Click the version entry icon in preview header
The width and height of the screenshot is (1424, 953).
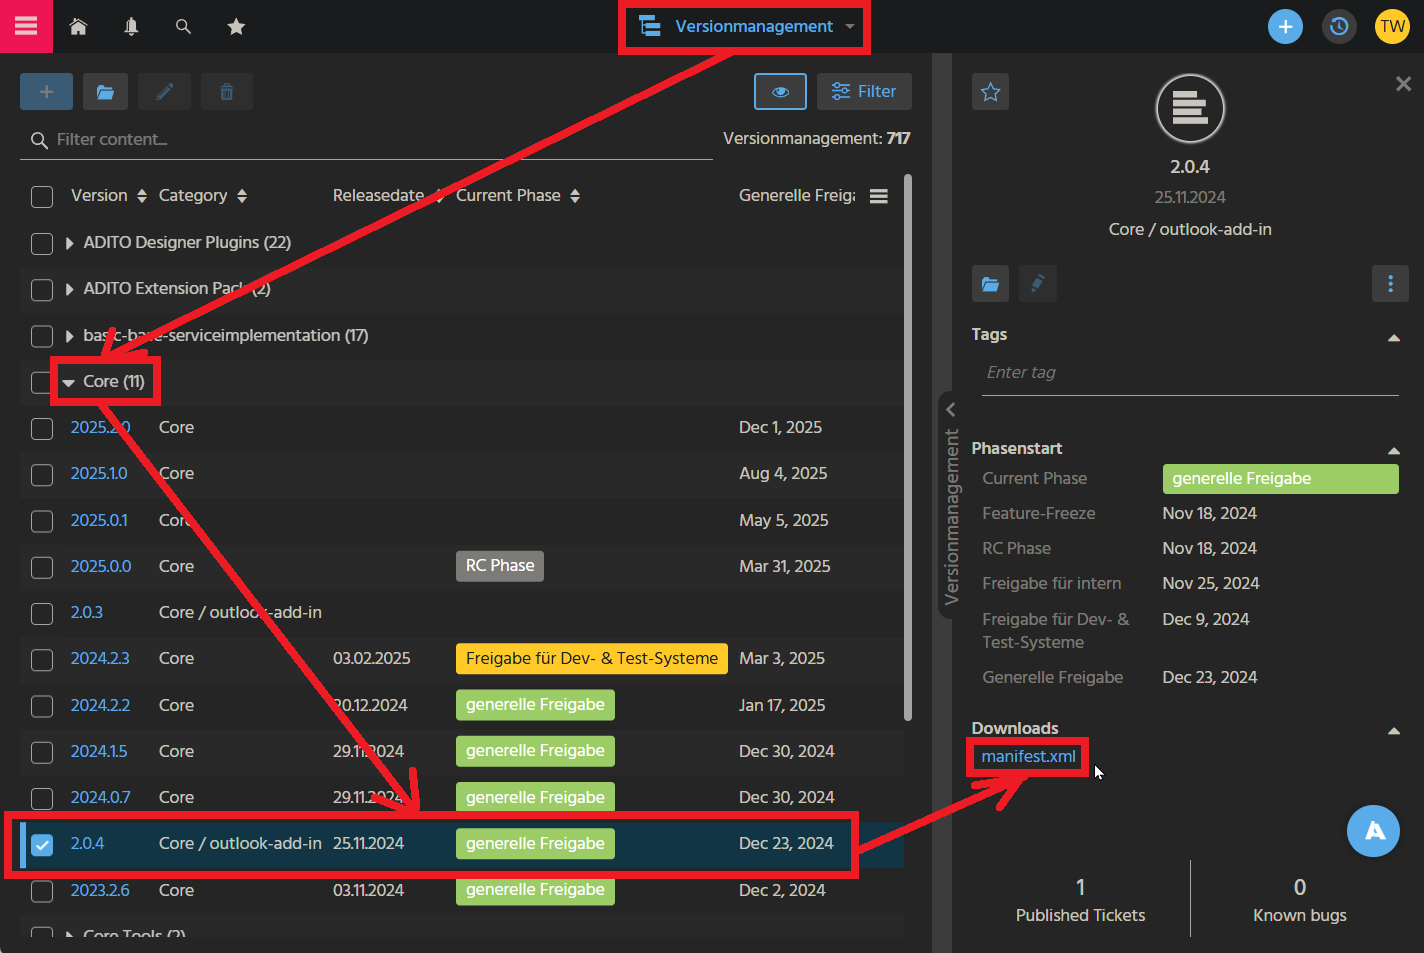coord(1190,108)
